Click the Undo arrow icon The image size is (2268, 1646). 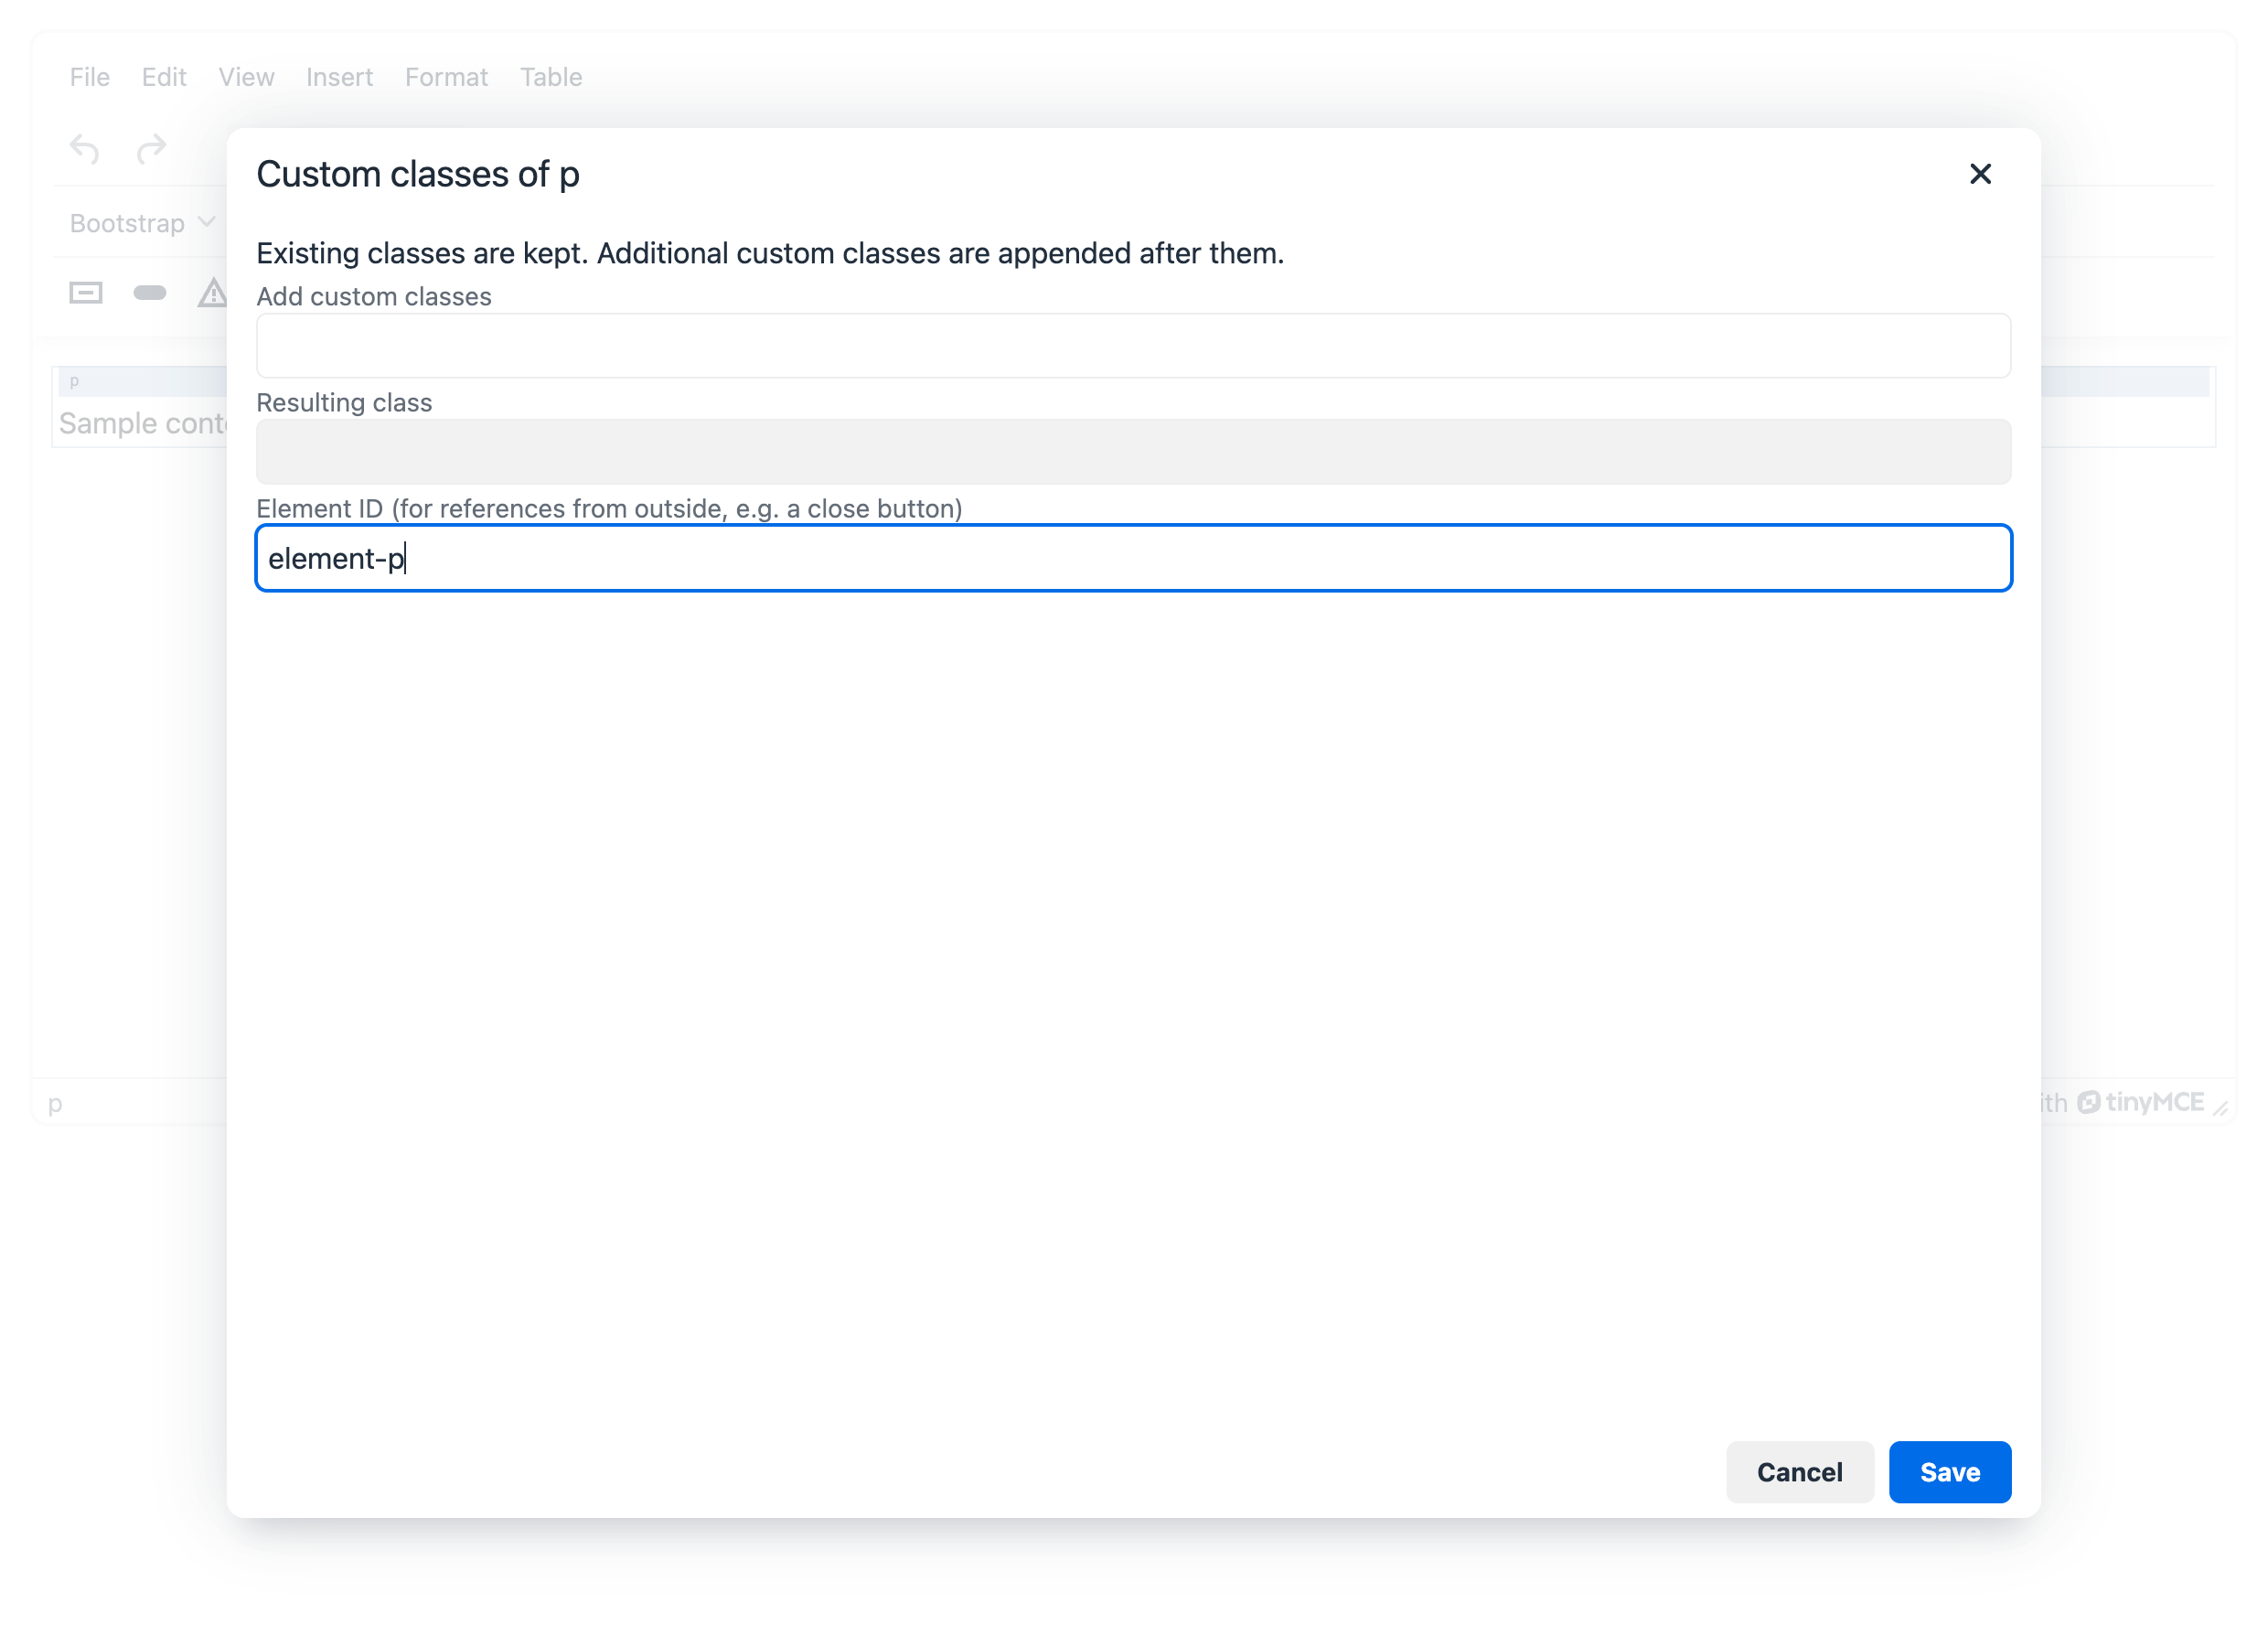pyautogui.click(x=85, y=149)
